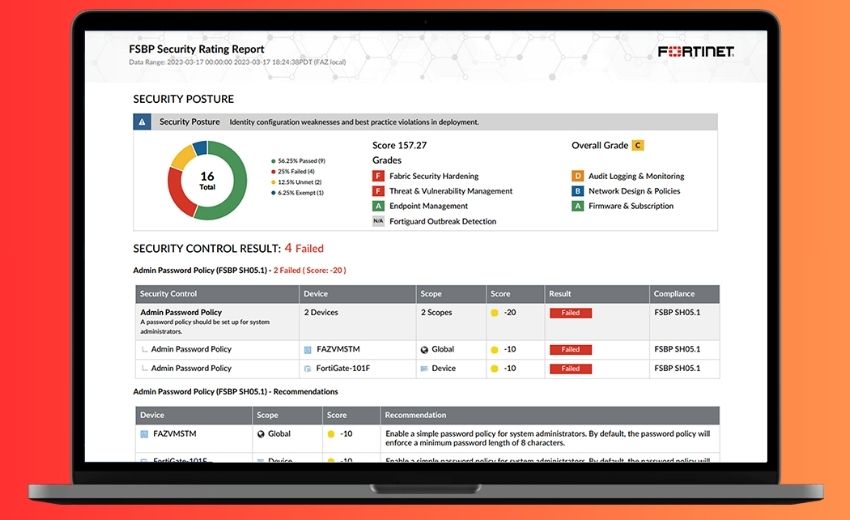The height and width of the screenshot is (520, 850).
Task: Click the yellow score dot next to -20
Action: [x=494, y=313]
